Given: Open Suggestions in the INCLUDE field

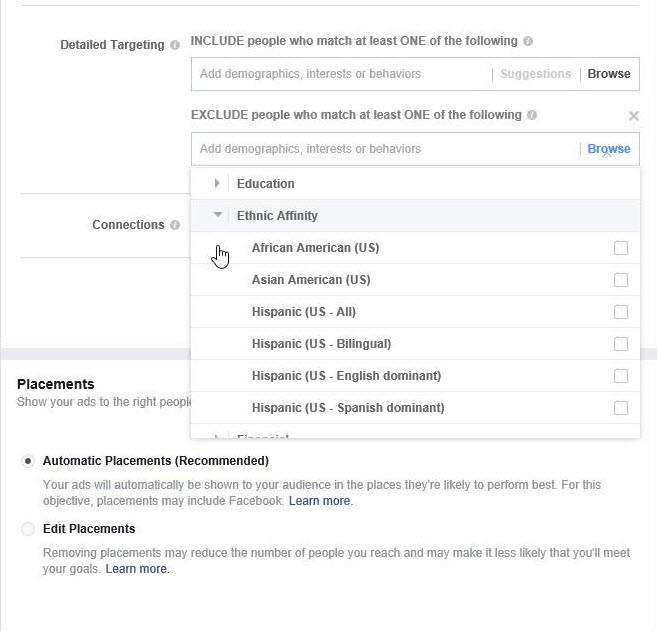Looking at the screenshot, I should coord(535,74).
